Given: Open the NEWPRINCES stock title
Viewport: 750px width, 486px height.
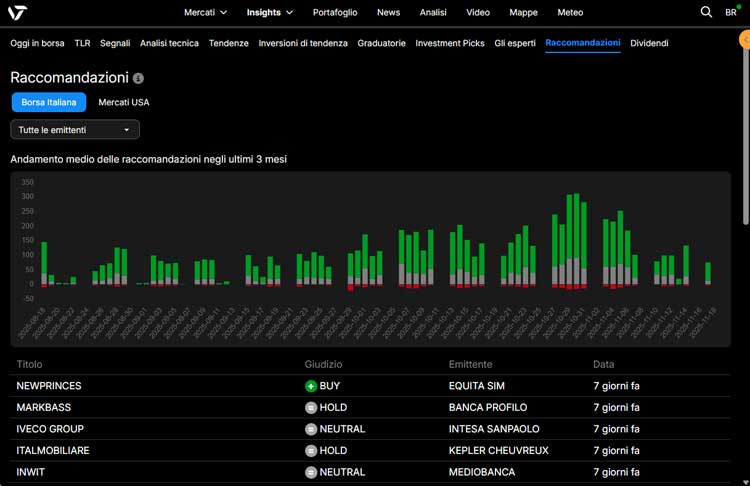Looking at the screenshot, I should tap(49, 385).
